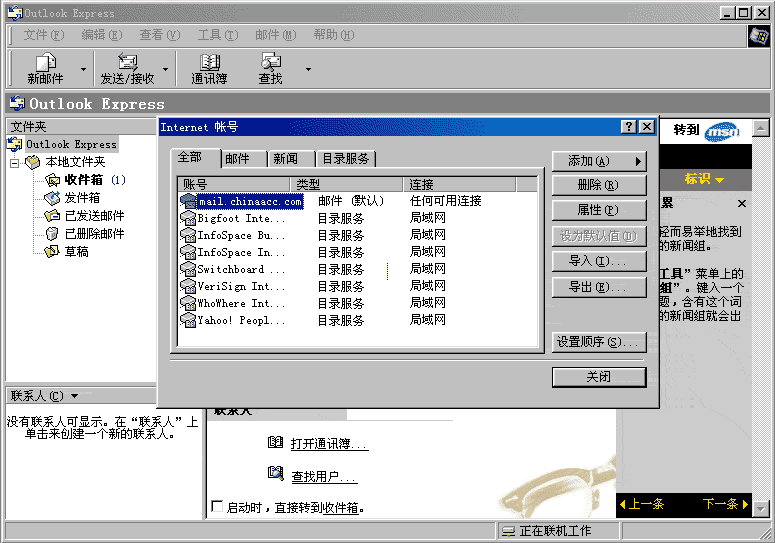The image size is (775, 543).
Task: Click the 收件箱 inbox icon
Action: click(52, 180)
